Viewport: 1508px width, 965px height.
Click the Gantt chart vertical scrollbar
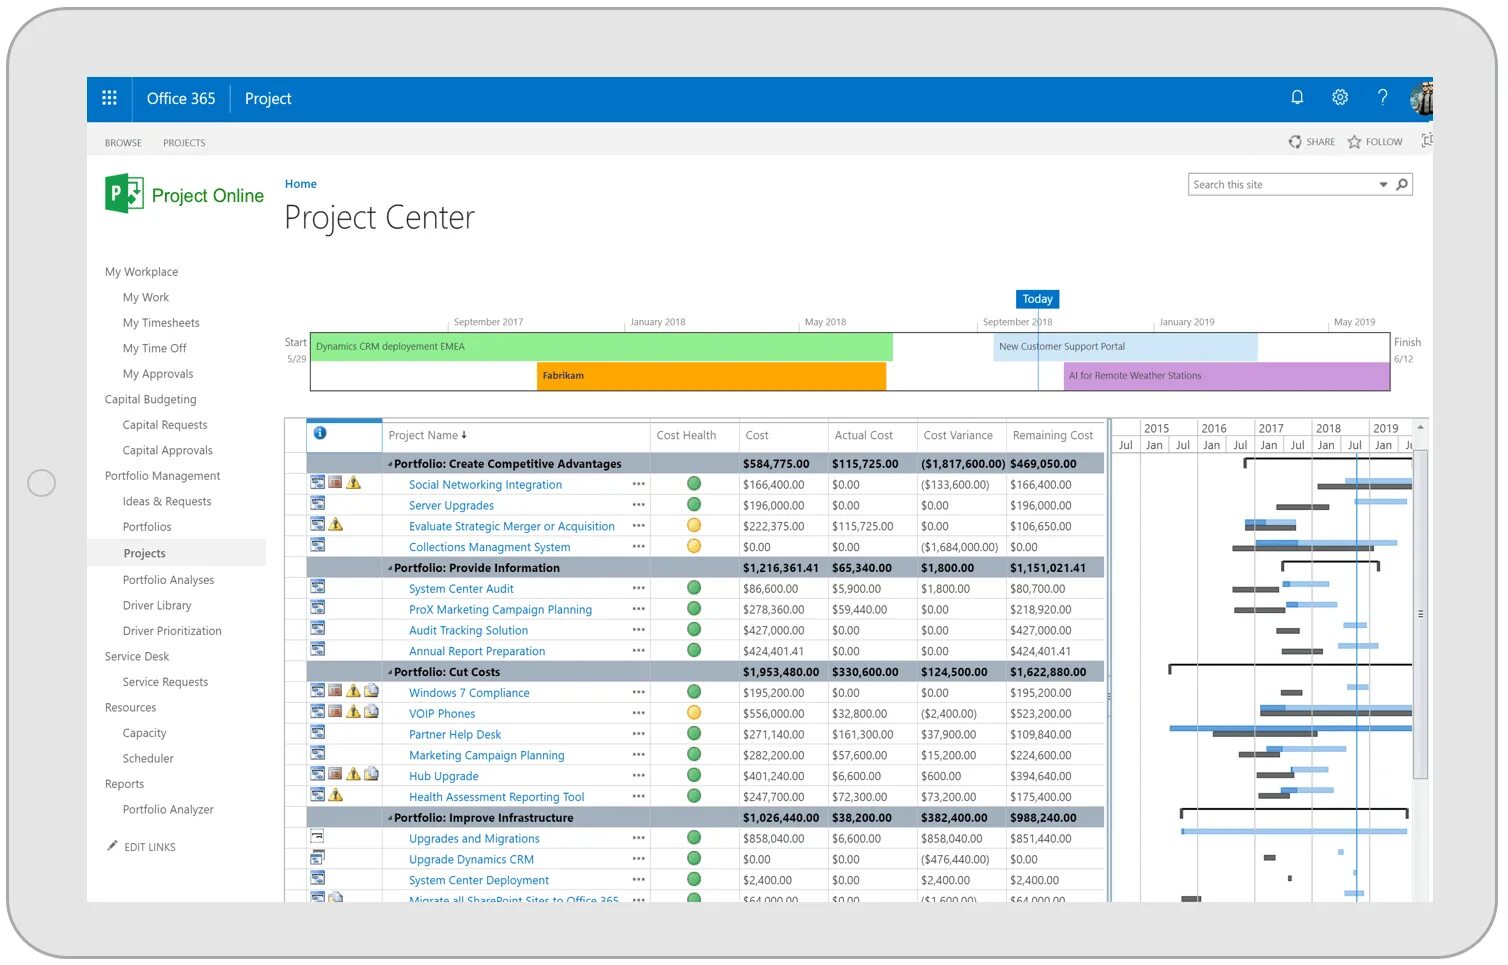coord(1420,614)
